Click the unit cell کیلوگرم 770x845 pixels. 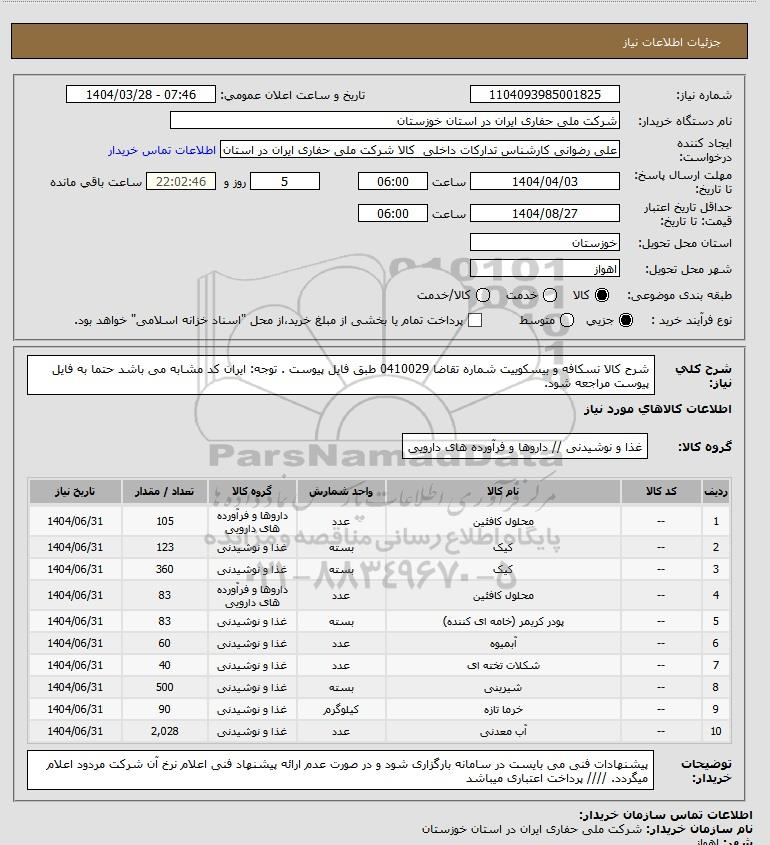(x=341, y=709)
